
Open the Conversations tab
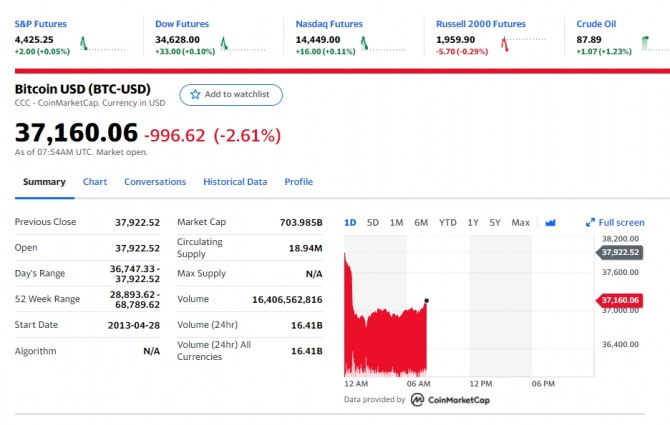[155, 182]
